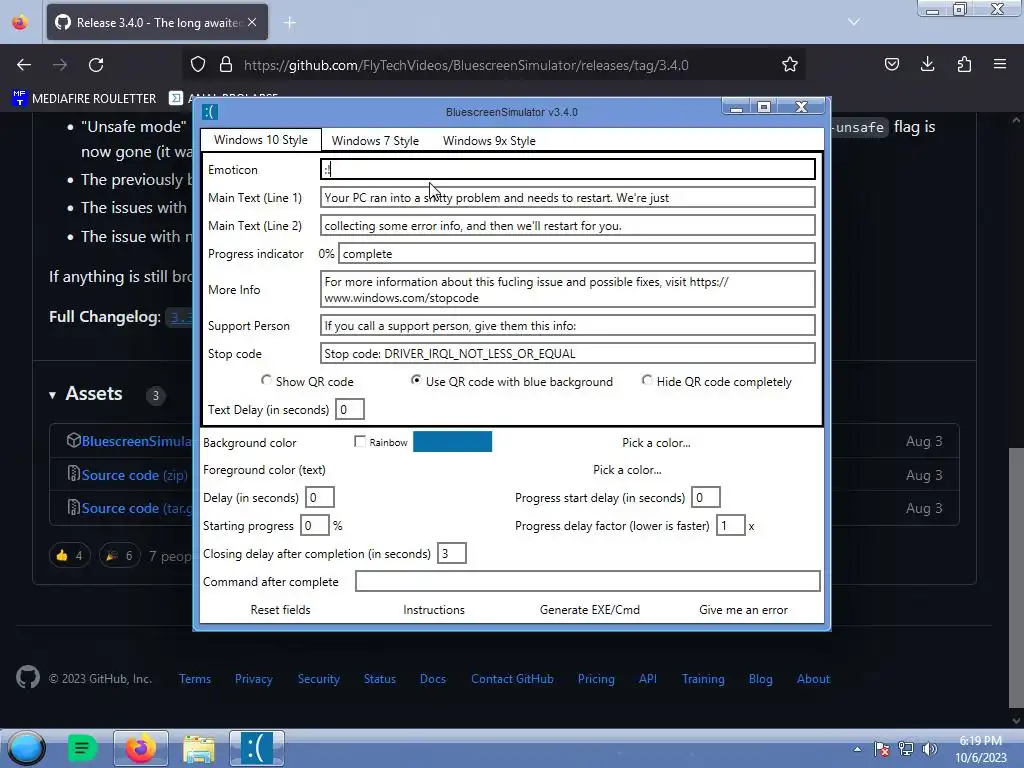1024x768 pixels.
Task: Open the Contact GitHub footer link
Action: tap(512, 679)
